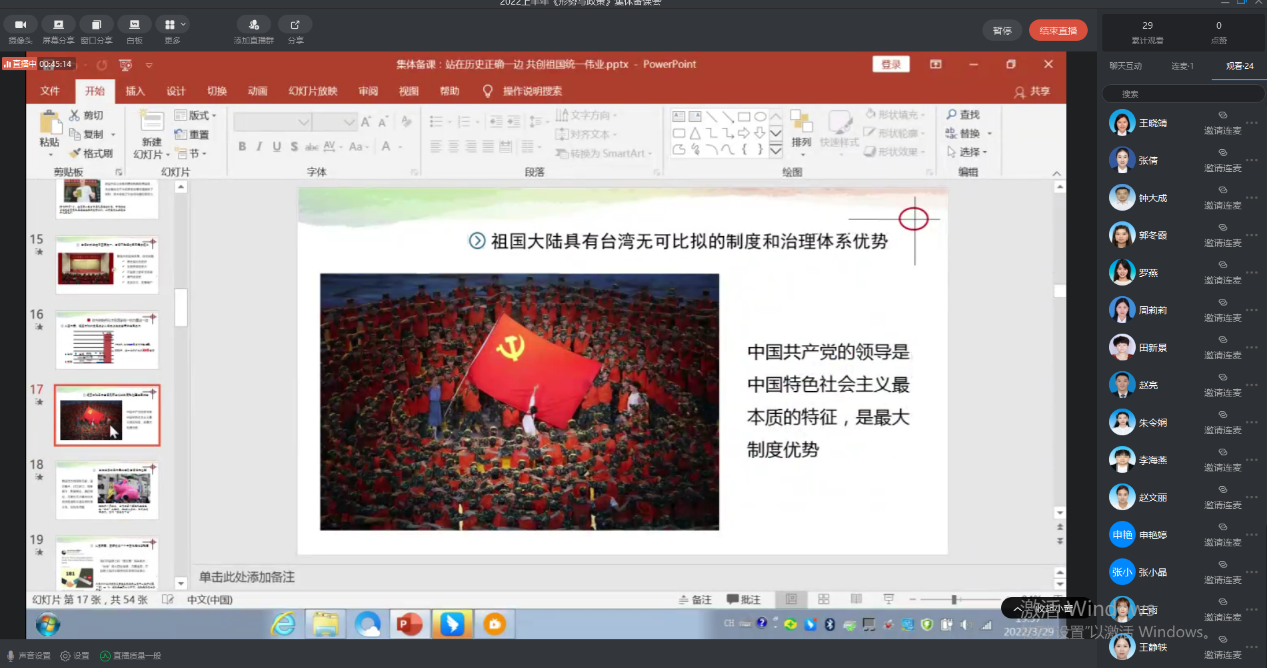1267x668 pixels.
Task: Toggle Italic formatting in font group
Action: pyautogui.click(x=259, y=147)
